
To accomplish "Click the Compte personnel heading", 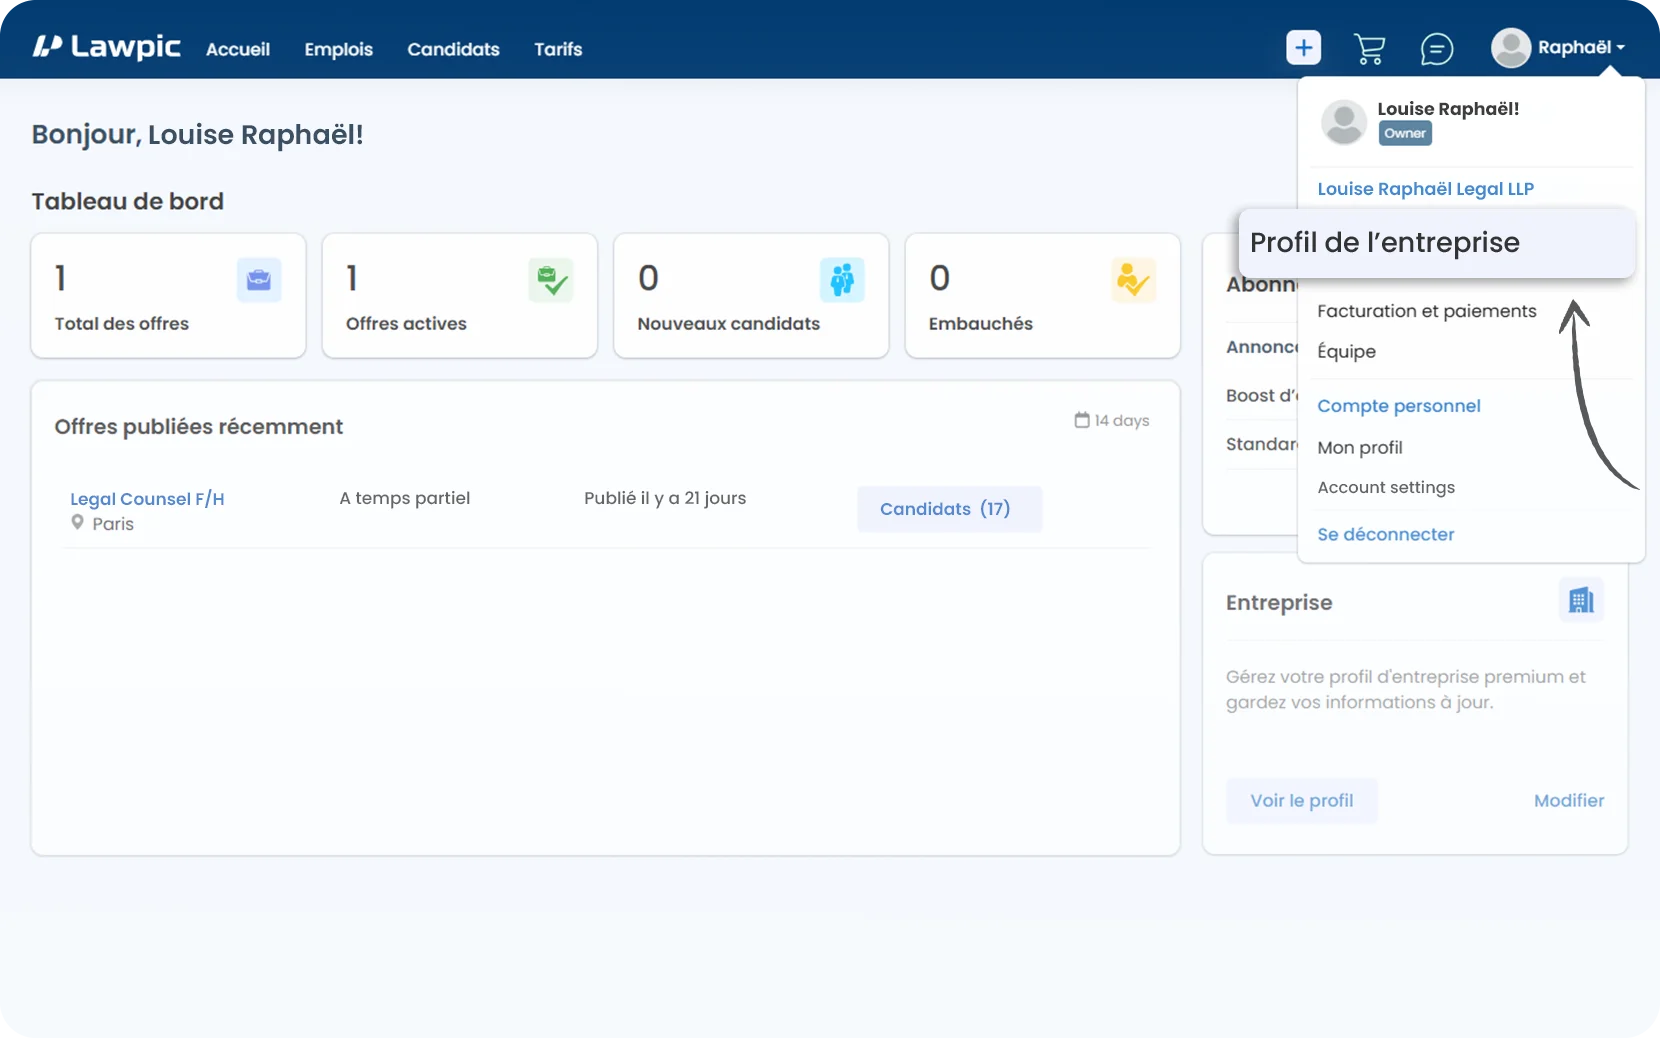I will click(1398, 406).
